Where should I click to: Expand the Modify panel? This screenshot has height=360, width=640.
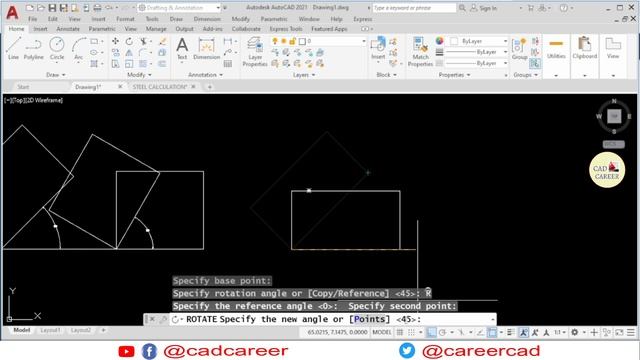pyautogui.click(x=139, y=75)
